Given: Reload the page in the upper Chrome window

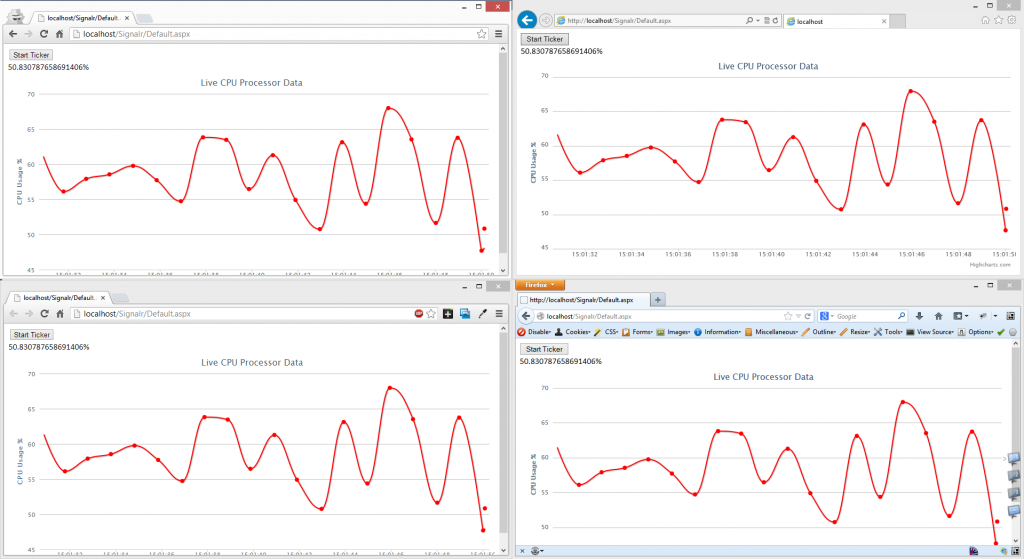Looking at the screenshot, I should click(x=44, y=34).
